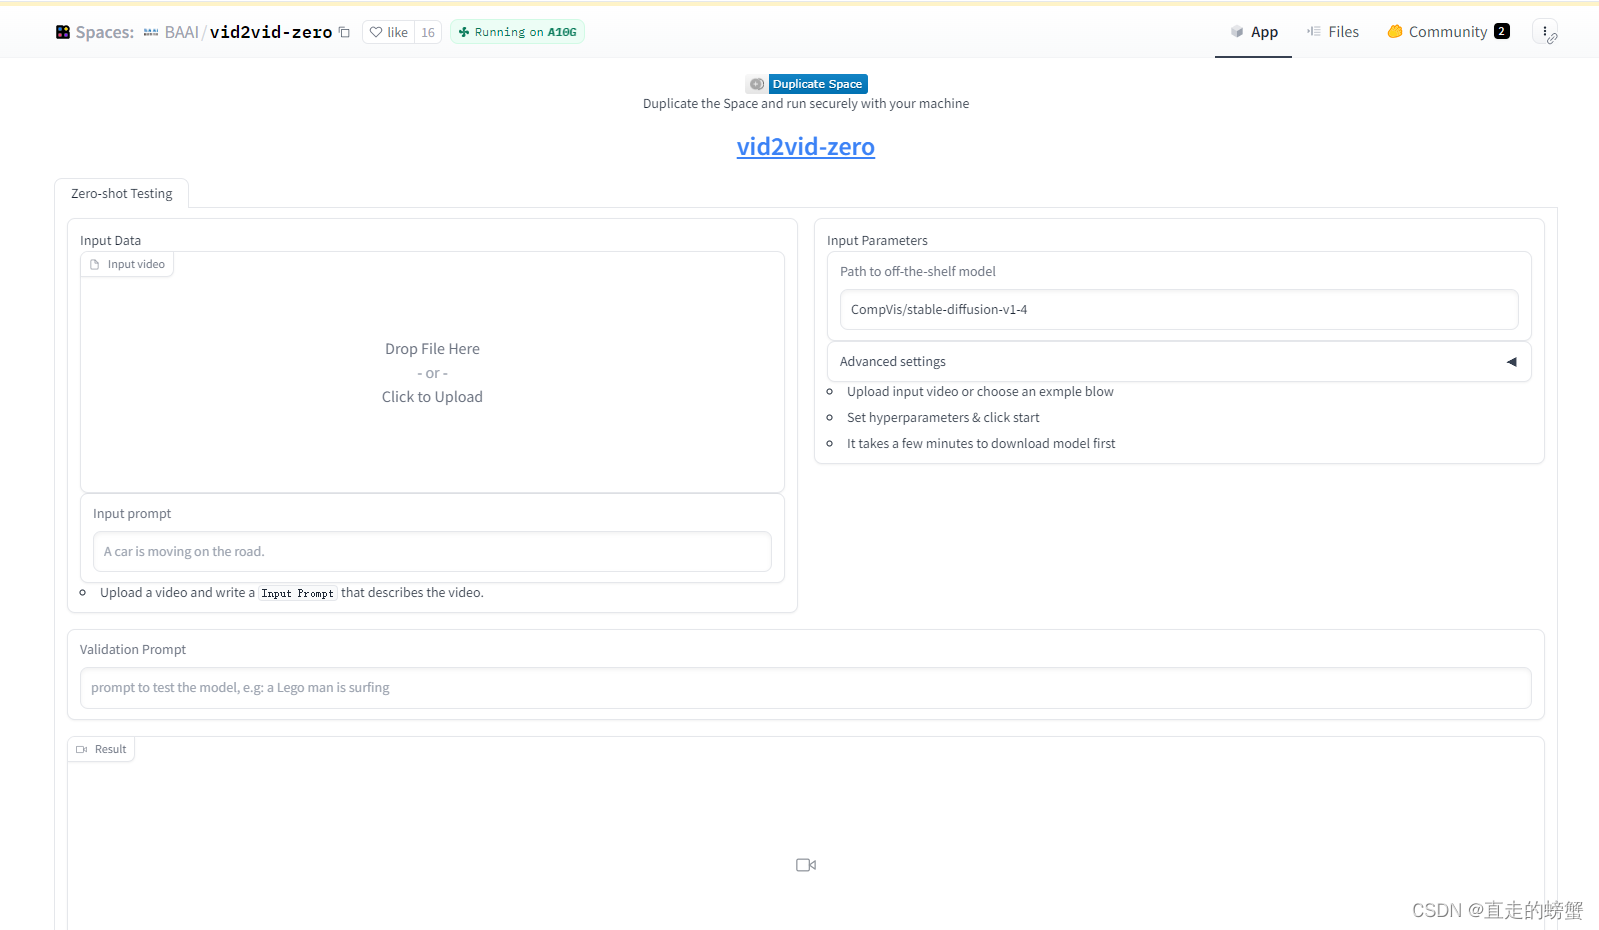Image resolution: width=1599 pixels, height=930 pixels.
Task: Click the App tab cube icon
Action: [1237, 32]
